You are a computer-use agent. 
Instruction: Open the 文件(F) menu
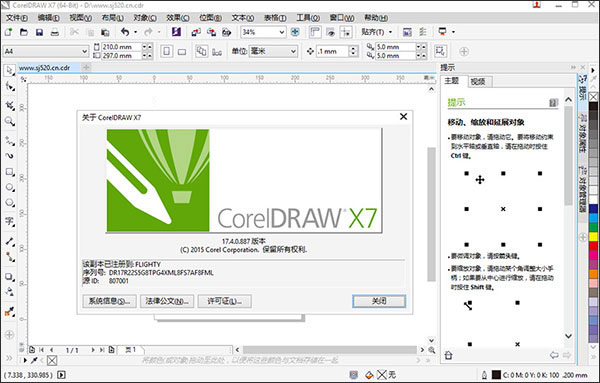17,18
